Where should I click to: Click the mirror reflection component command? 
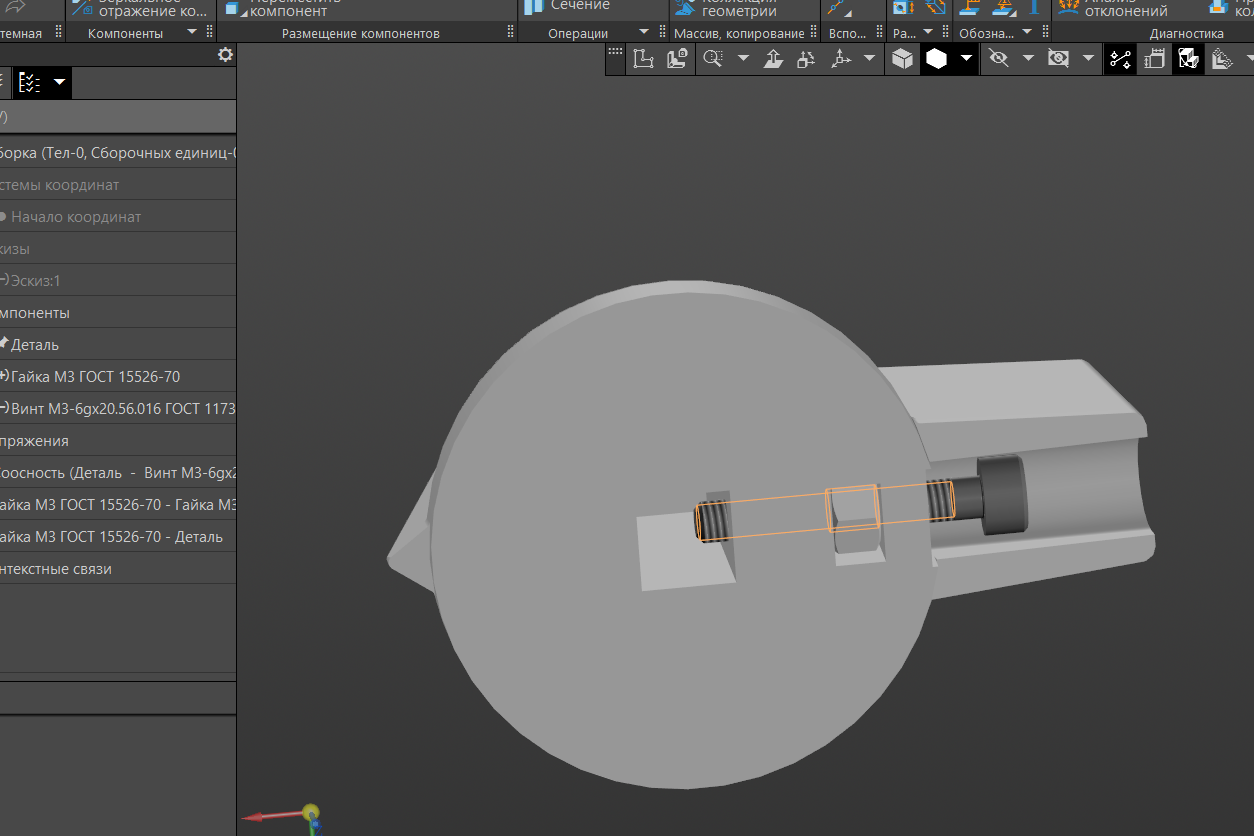(140, 8)
